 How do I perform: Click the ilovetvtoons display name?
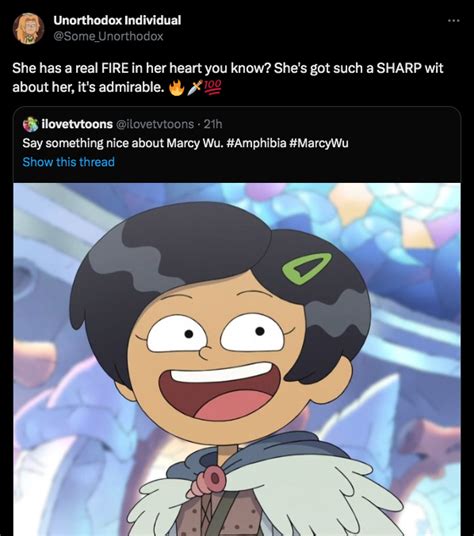click(77, 124)
